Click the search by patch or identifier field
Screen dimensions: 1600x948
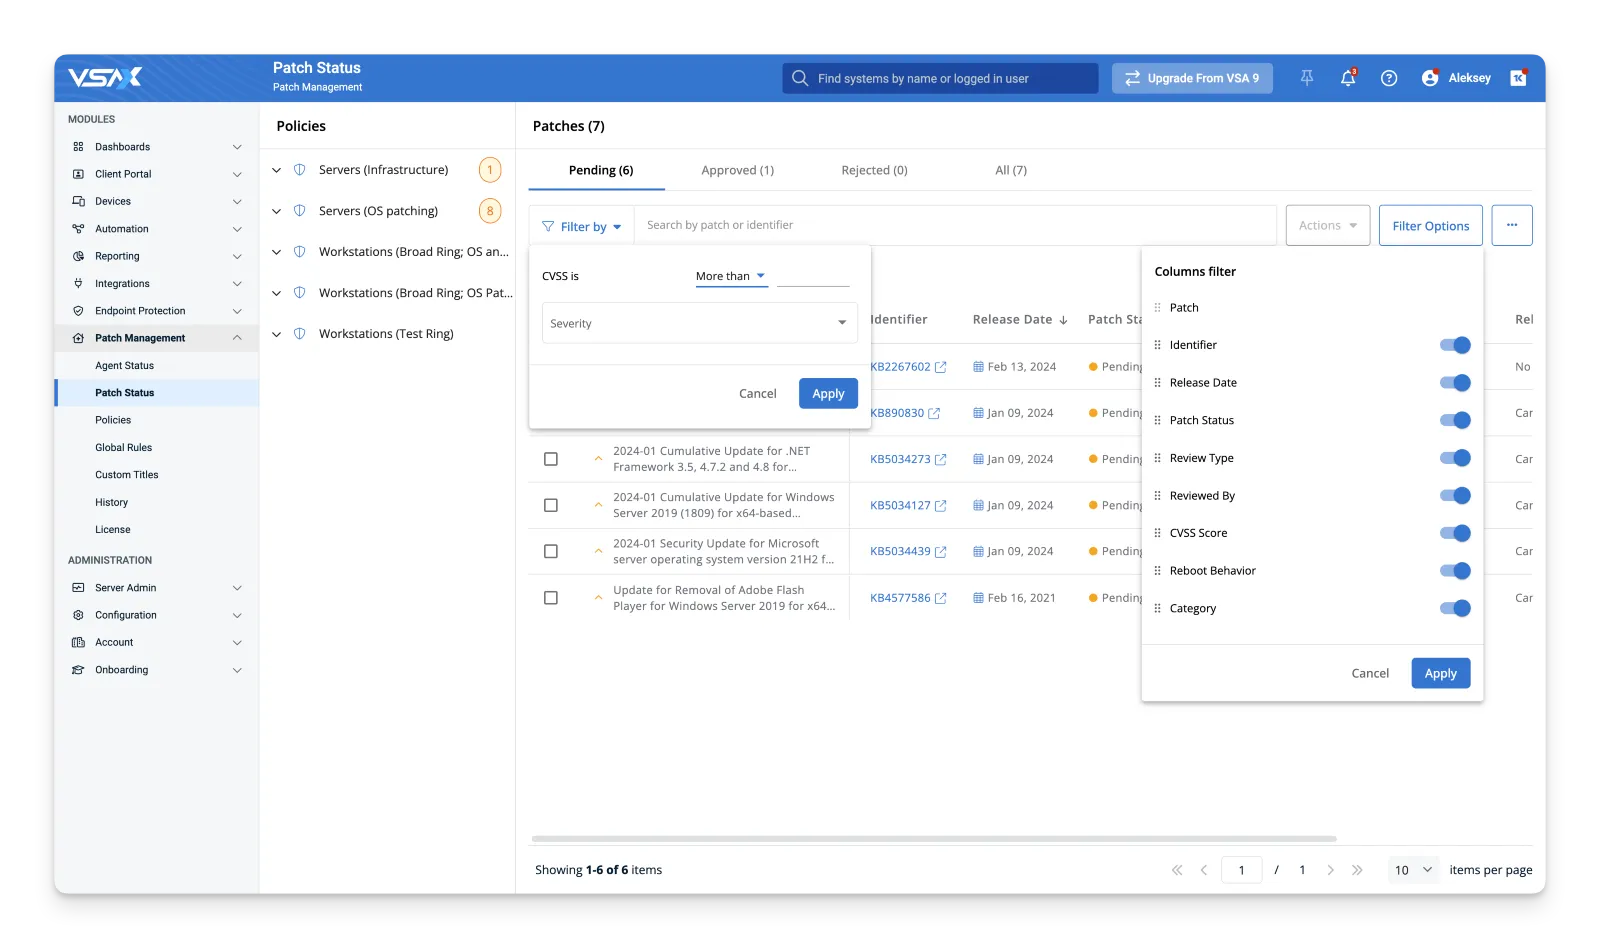pos(955,225)
